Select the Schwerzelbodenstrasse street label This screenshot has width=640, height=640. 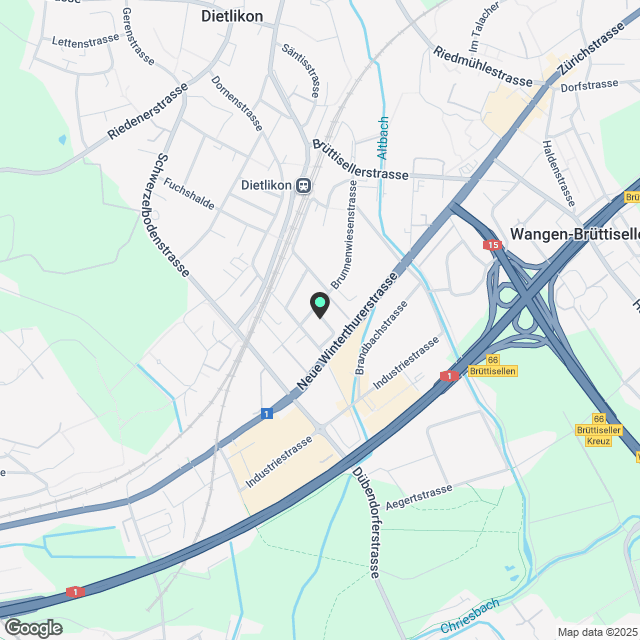(x=167, y=215)
